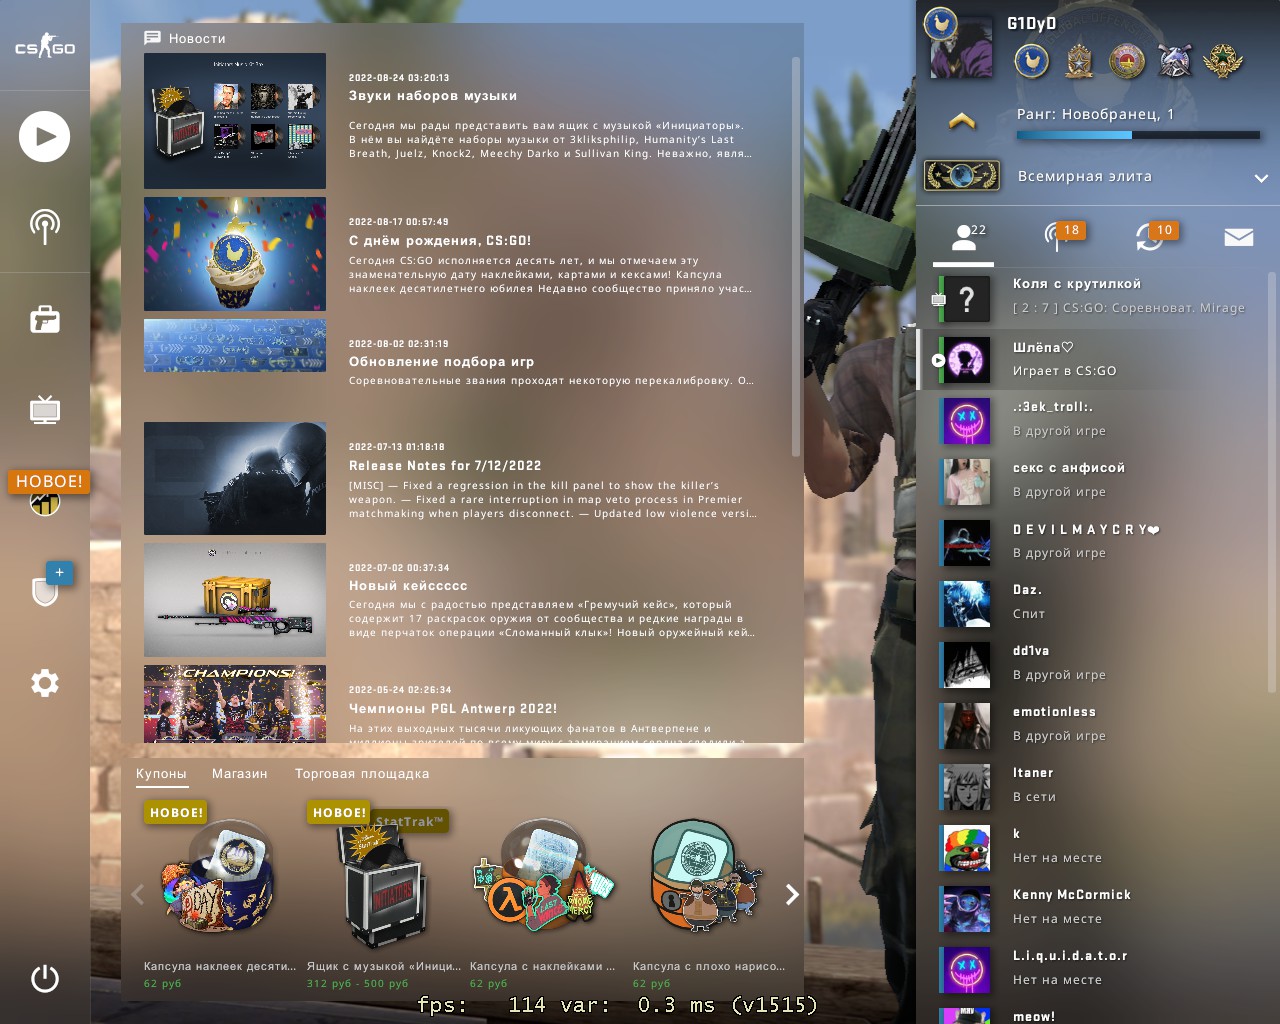Click the G1DyD username
Viewport: 1280px width, 1024px height.
point(1032,24)
